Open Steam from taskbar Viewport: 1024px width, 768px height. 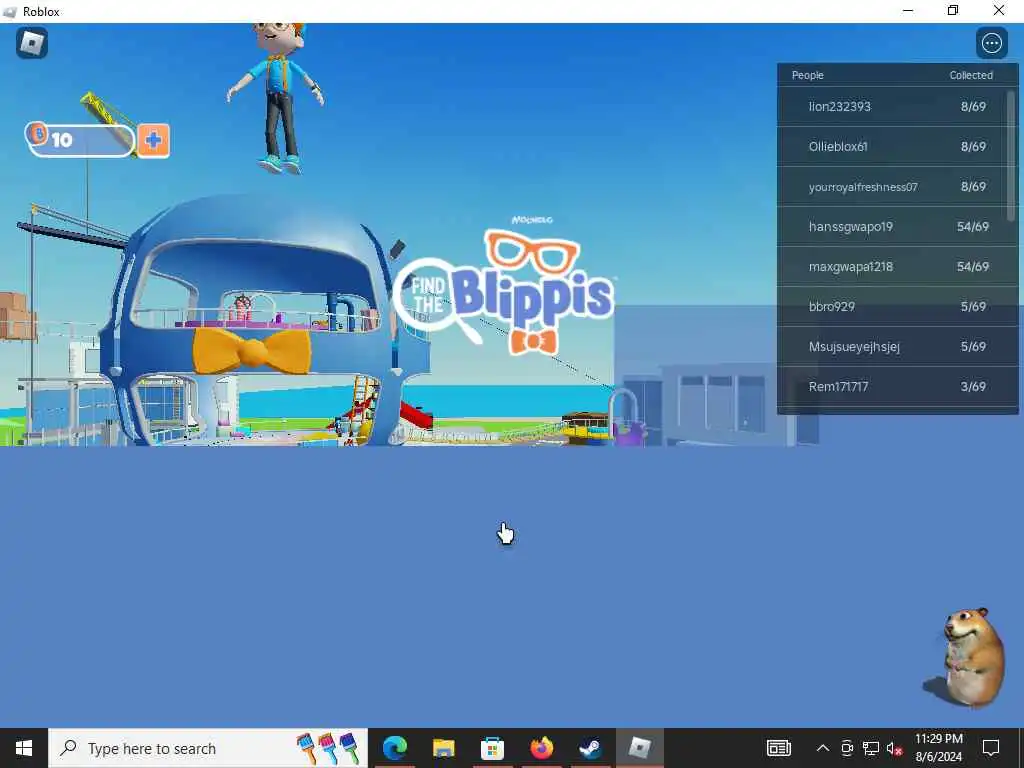tap(590, 748)
